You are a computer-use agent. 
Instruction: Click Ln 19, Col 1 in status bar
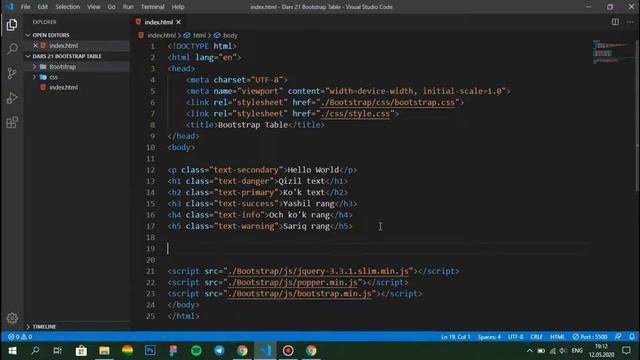[x=456, y=337]
